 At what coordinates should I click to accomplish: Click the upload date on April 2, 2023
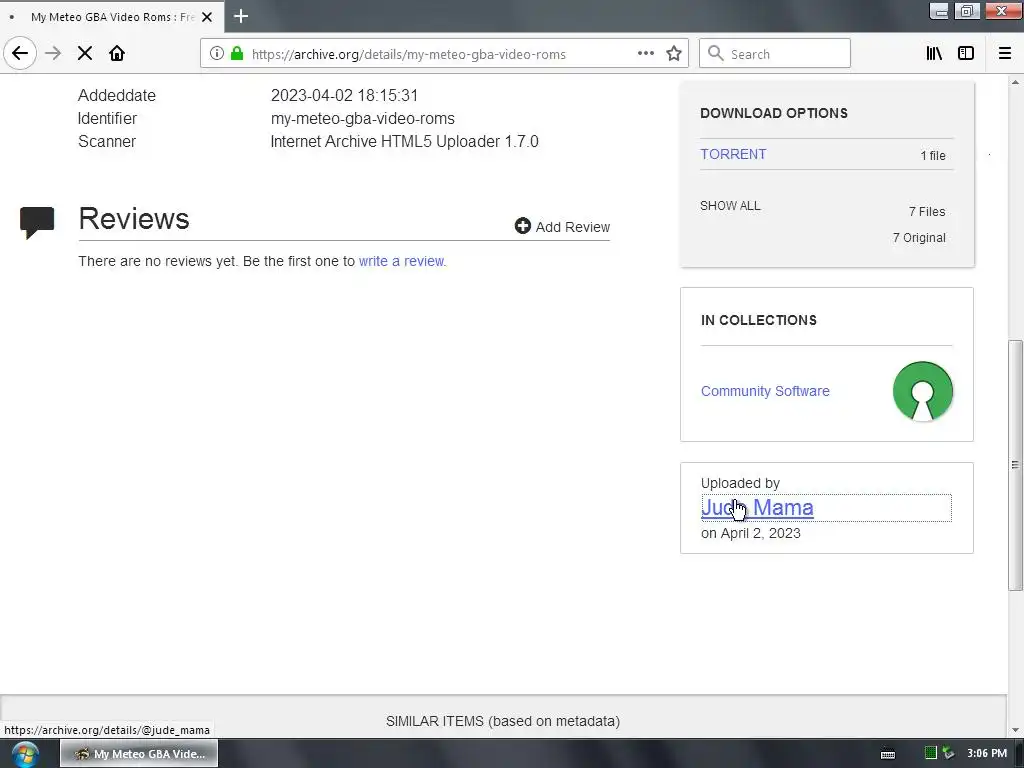pyautogui.click(x=750, y=533)
